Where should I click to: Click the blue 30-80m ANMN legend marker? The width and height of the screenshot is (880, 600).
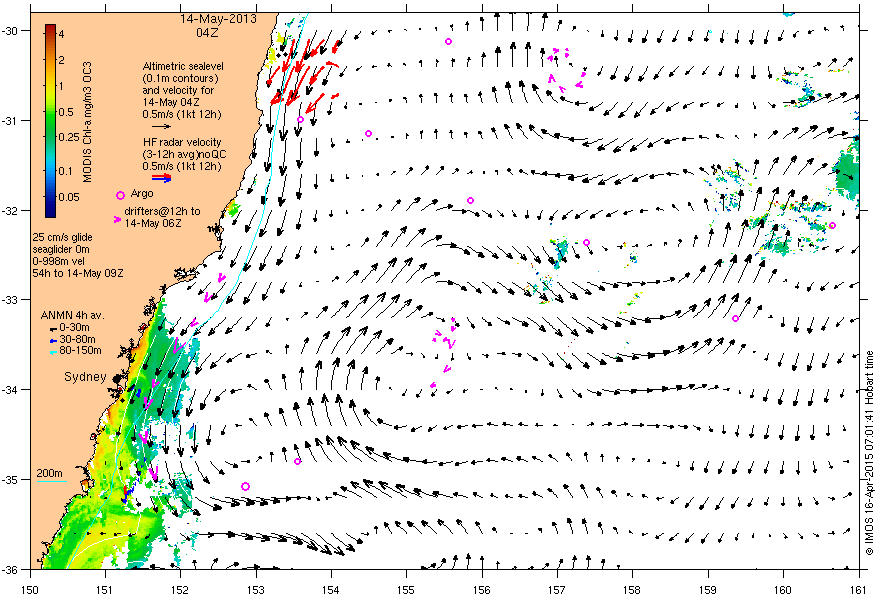(53, 340)
